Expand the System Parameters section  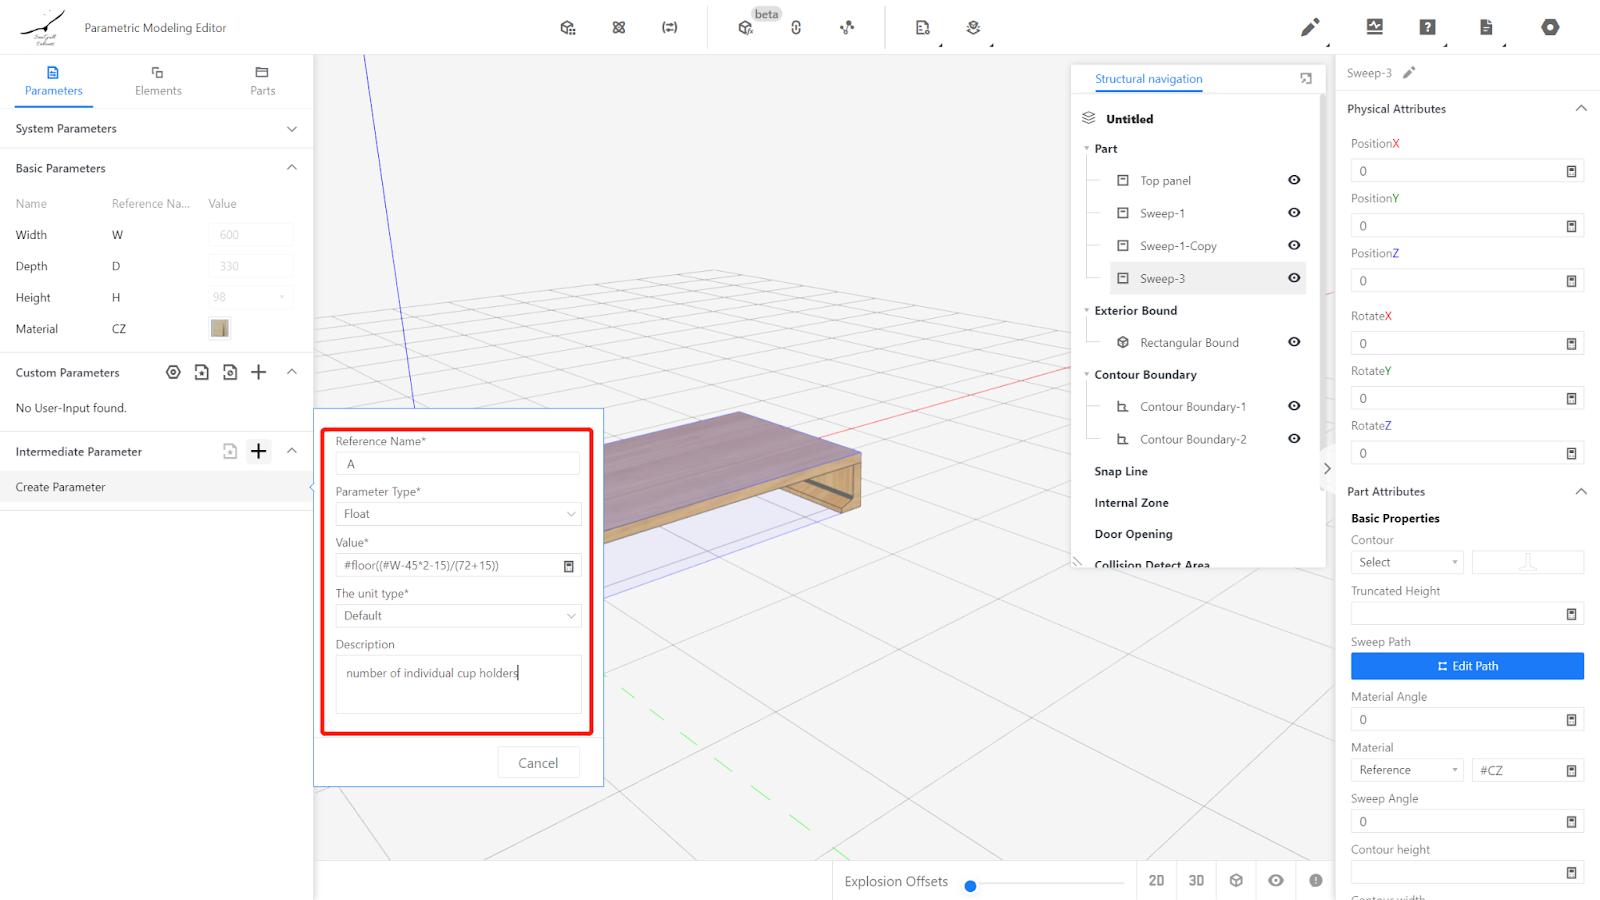coord(292,129)
